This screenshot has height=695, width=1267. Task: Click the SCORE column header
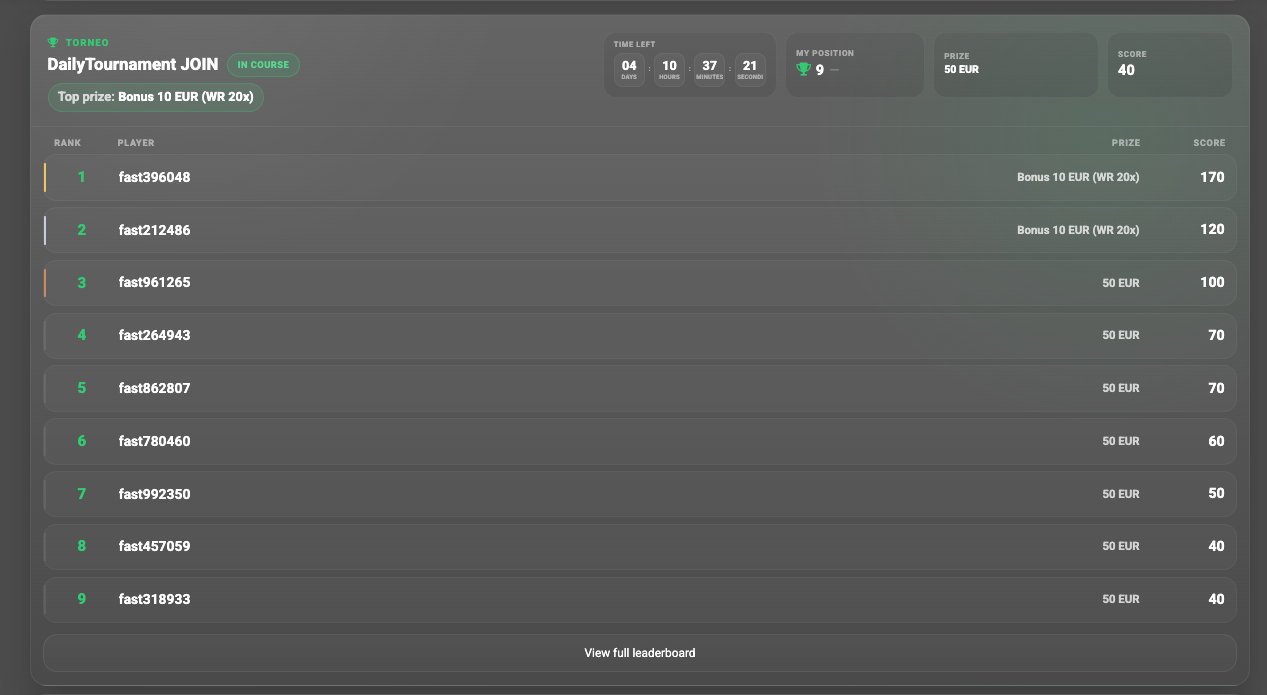(x=1208, y=143)
